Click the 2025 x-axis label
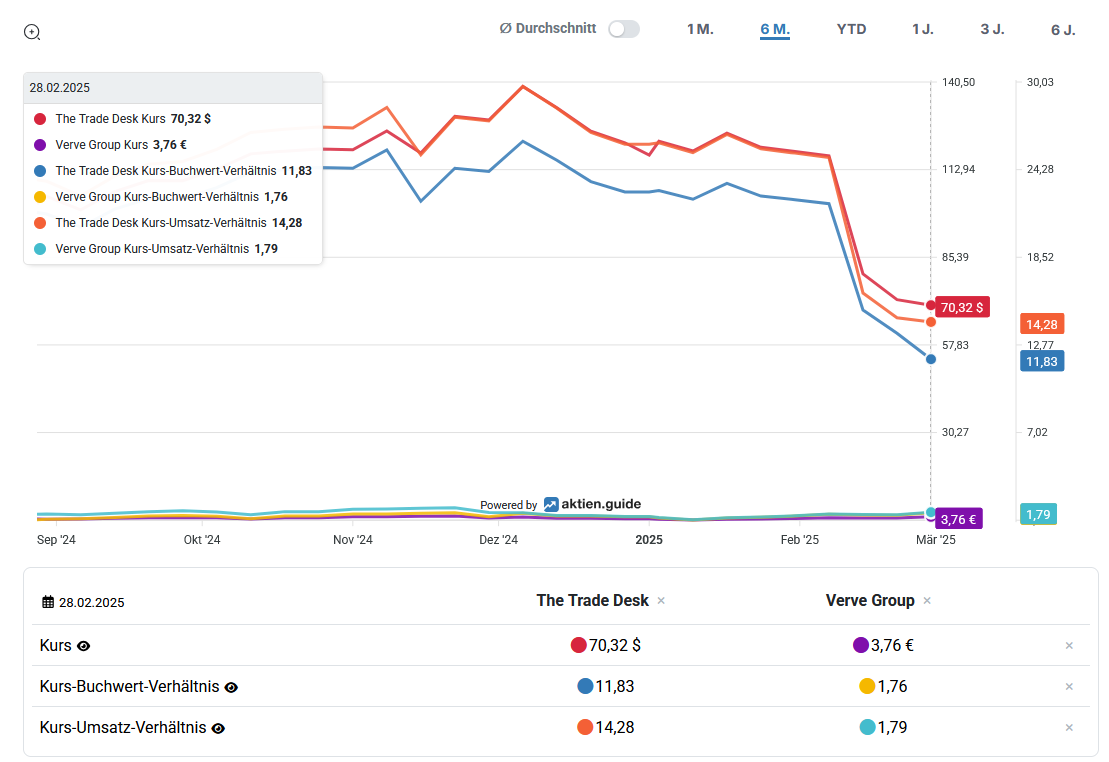Screen dimensions: 1109x762 point(649,540)
